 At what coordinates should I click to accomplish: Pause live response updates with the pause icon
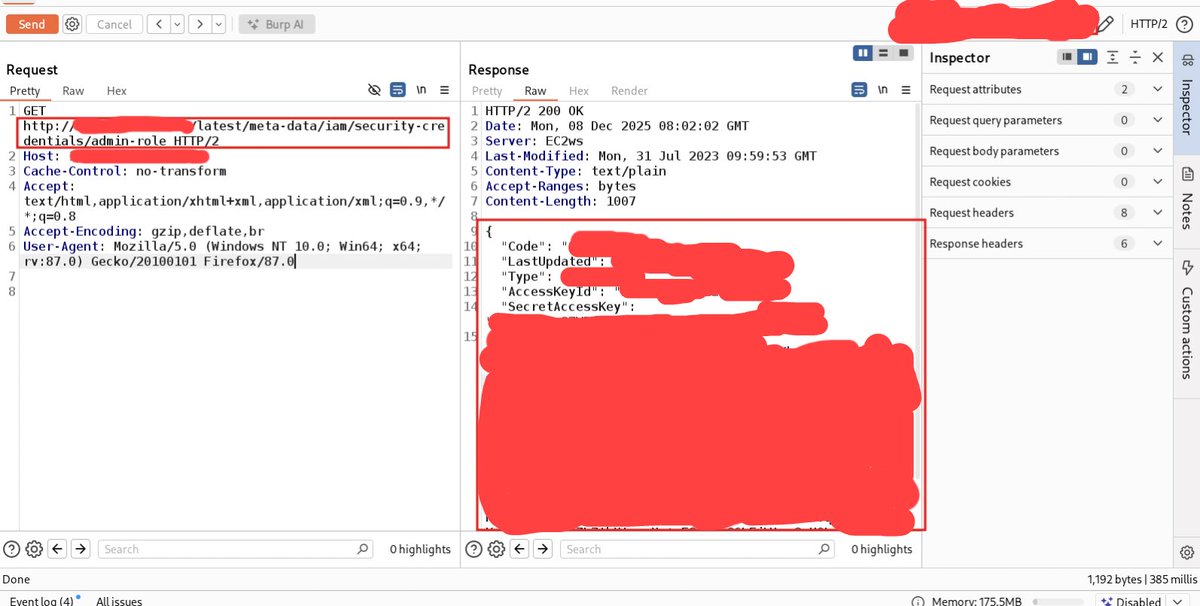point(862,52)
